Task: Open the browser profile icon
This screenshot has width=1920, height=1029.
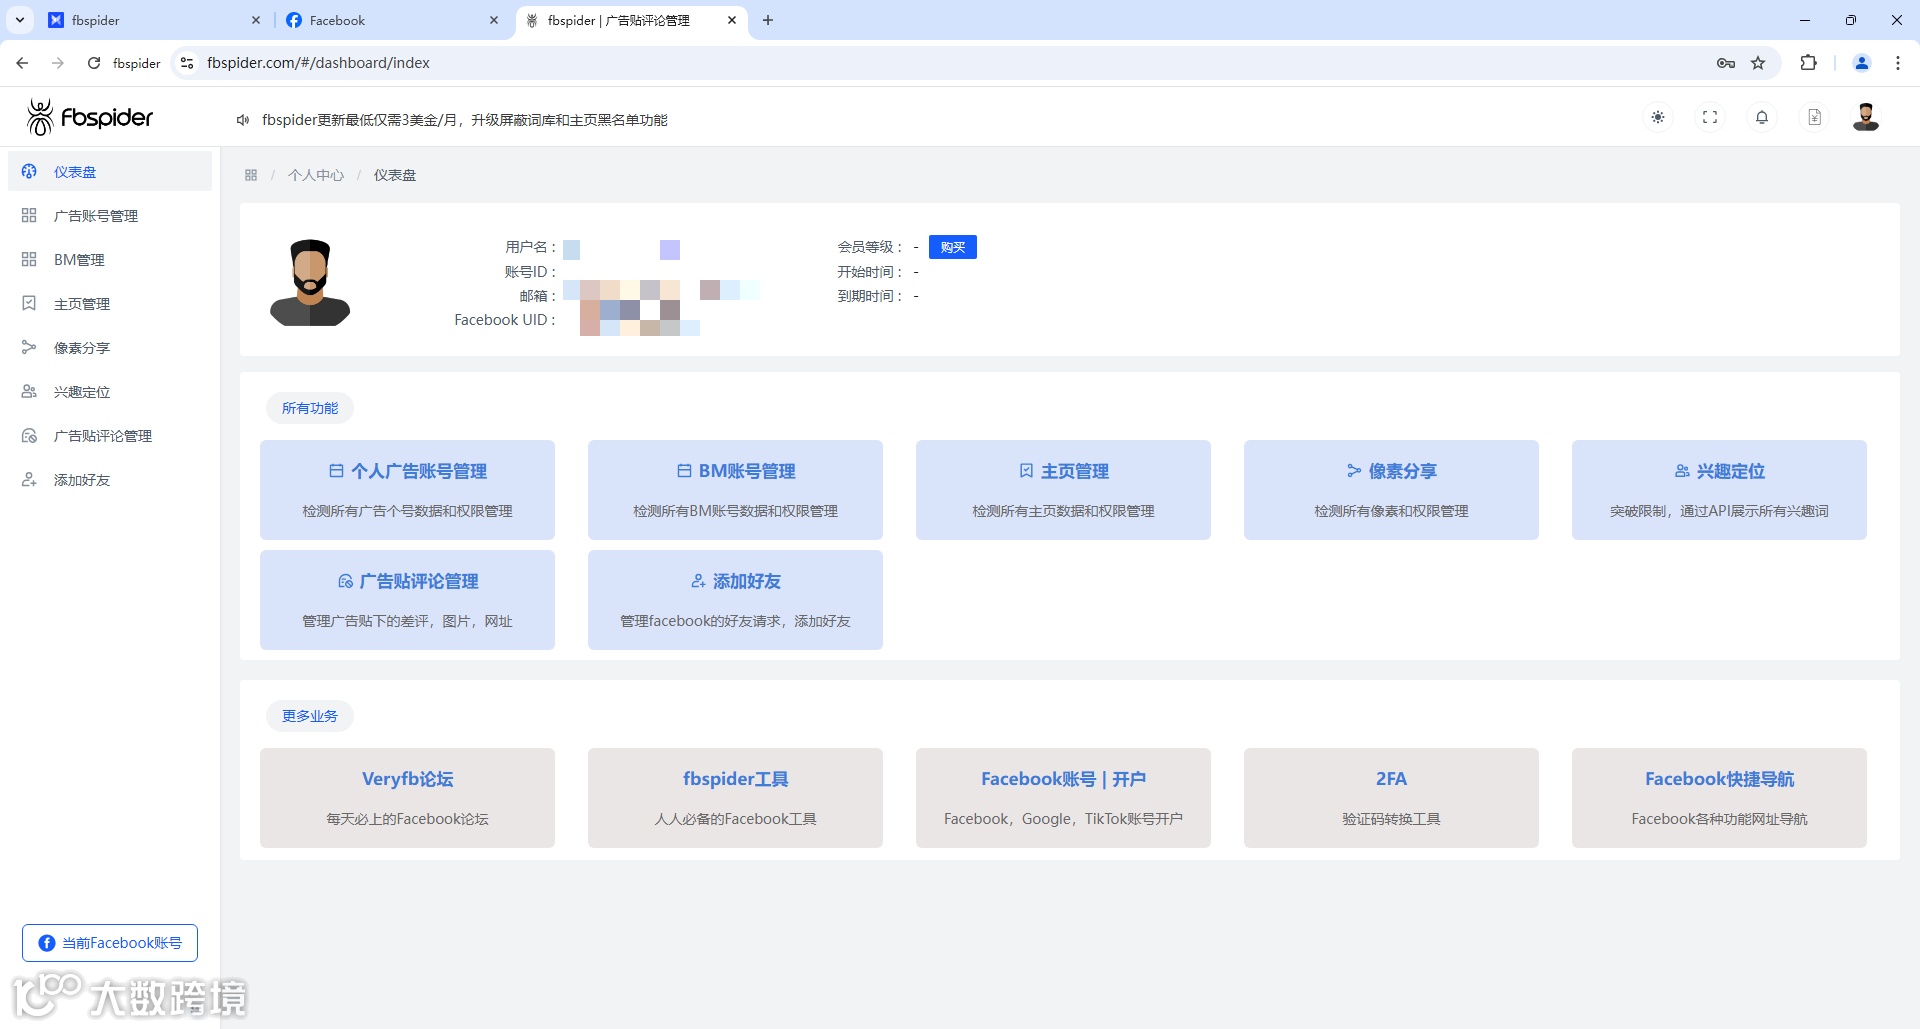Action: coord(1862,63)
